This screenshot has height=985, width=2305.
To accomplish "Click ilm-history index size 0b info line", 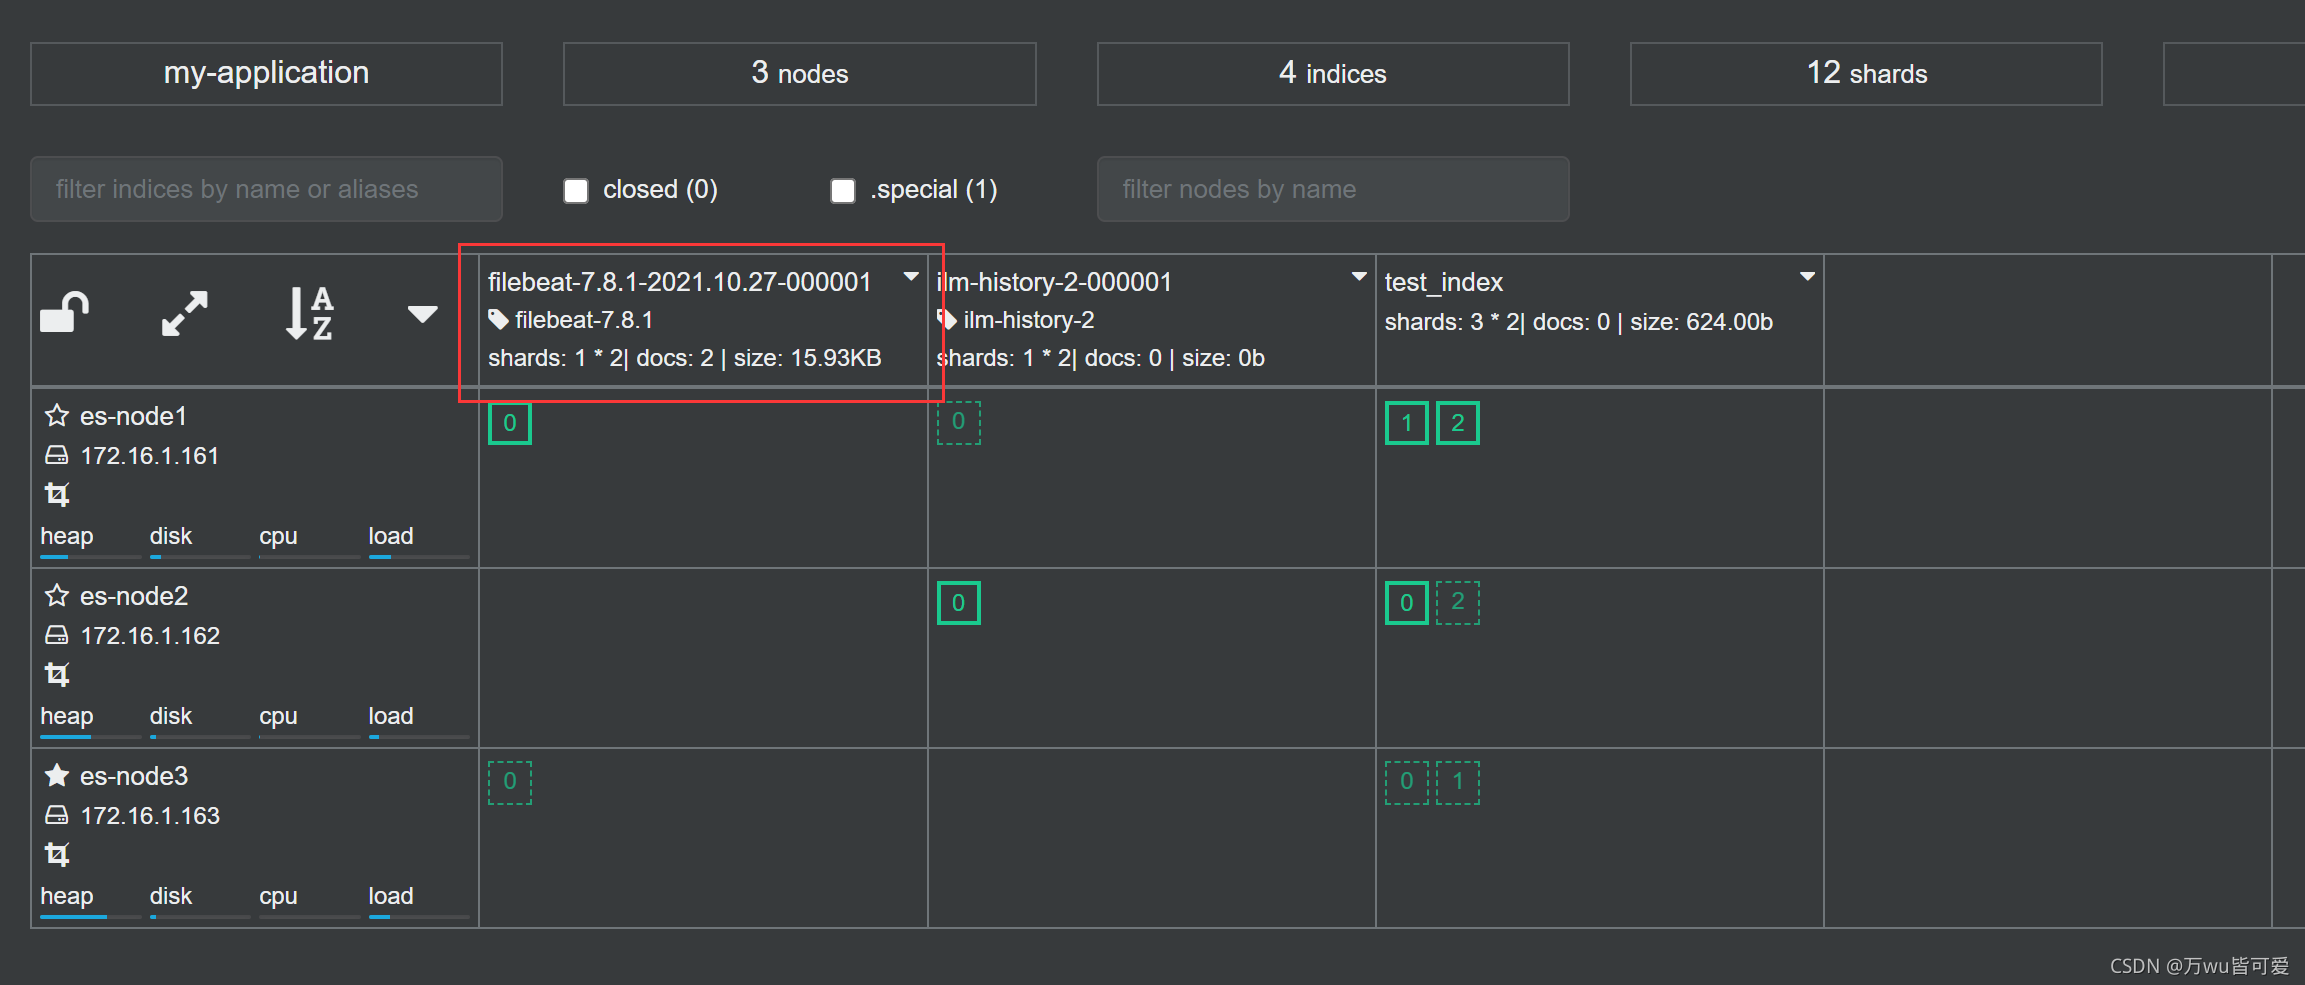I will [1101, 358].
